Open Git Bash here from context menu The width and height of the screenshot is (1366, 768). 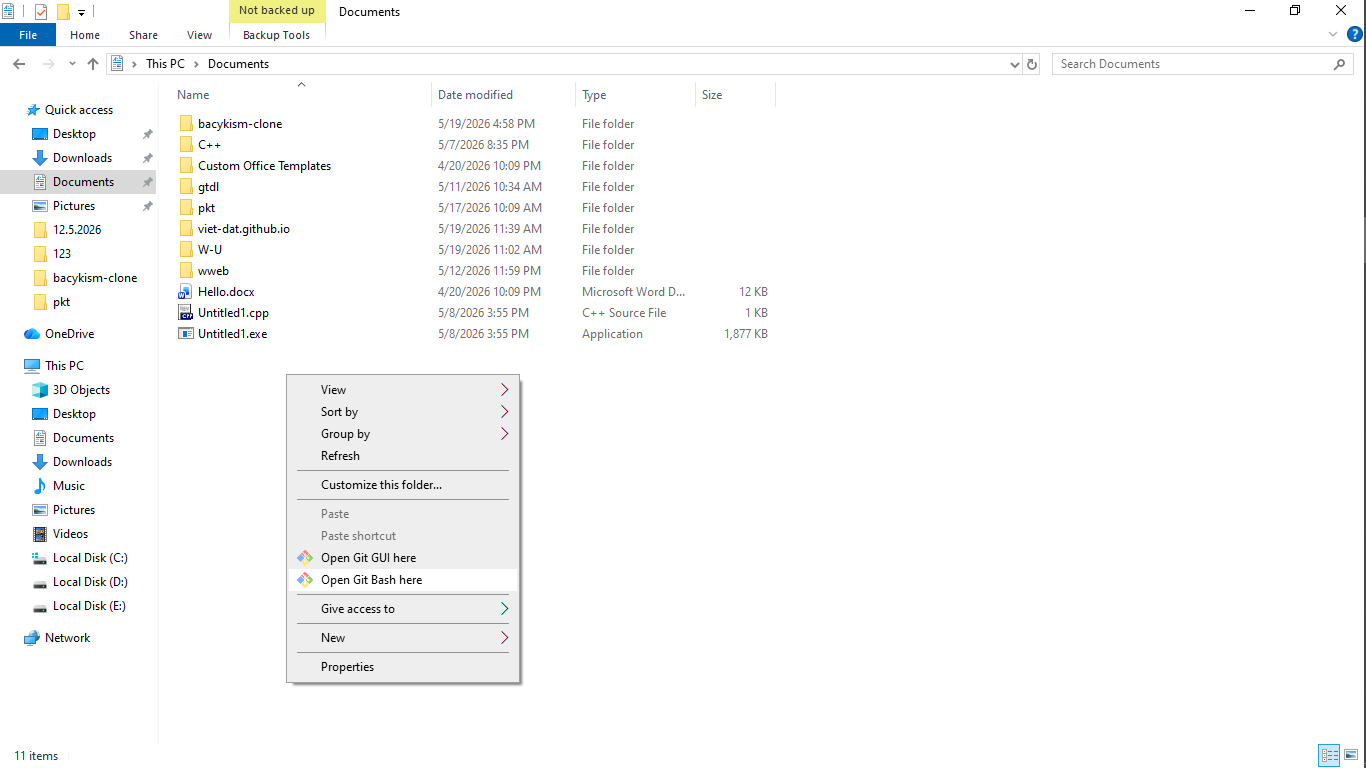403,580
